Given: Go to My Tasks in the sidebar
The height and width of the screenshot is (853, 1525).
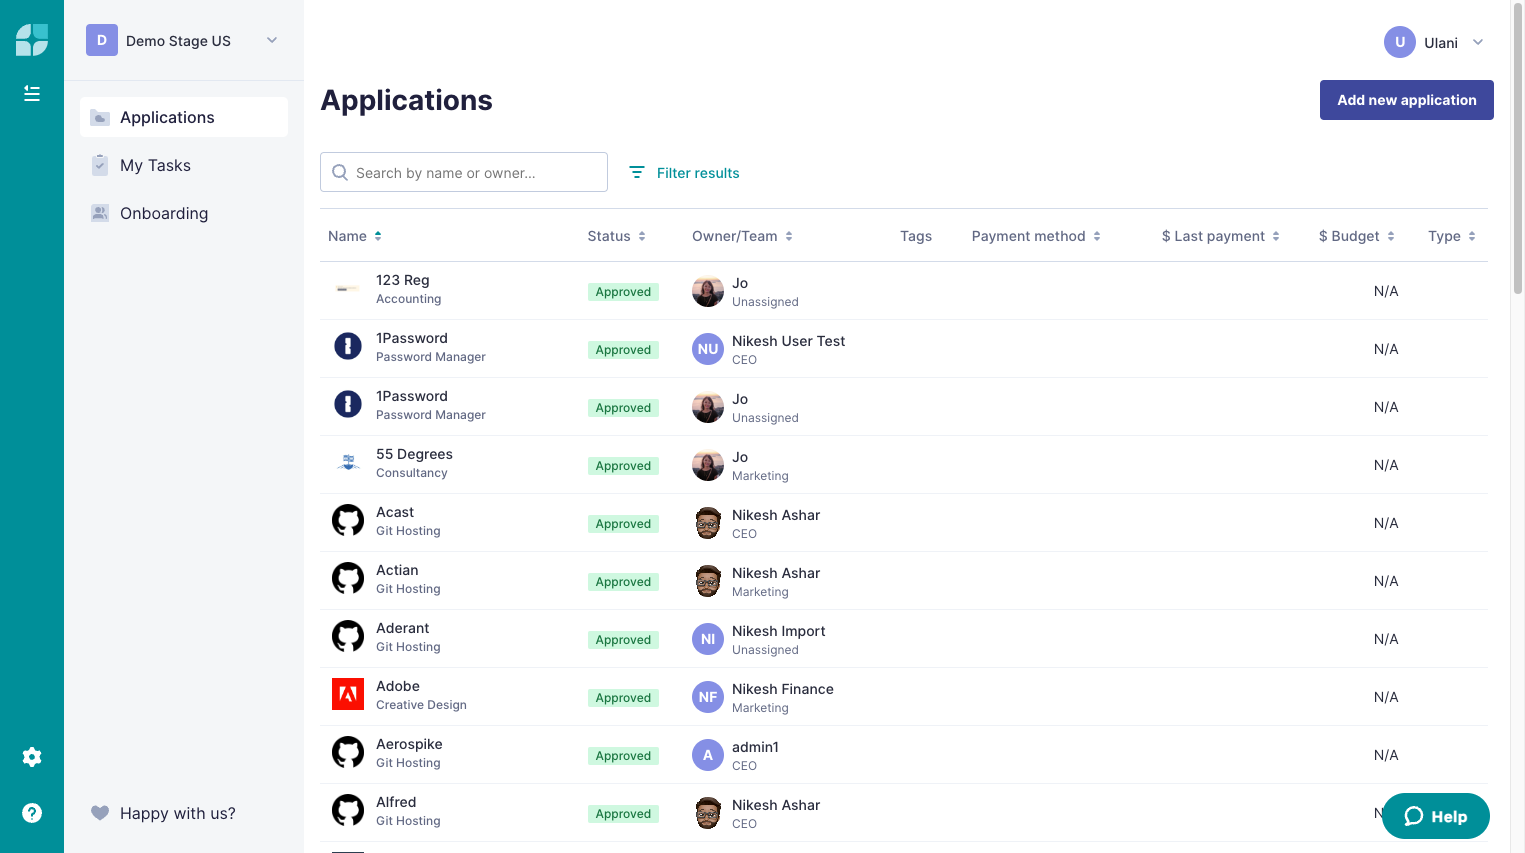Looking at the screenshot, I should coord(184,165).
